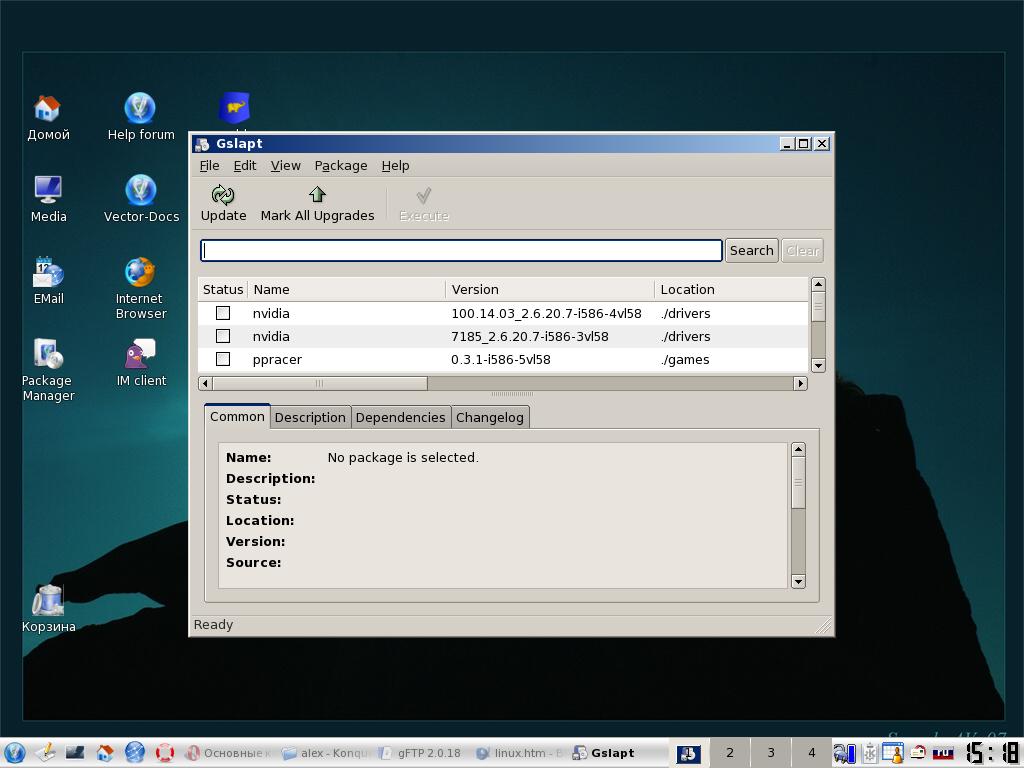Switch to the Changelog tab

coord(490,418)
